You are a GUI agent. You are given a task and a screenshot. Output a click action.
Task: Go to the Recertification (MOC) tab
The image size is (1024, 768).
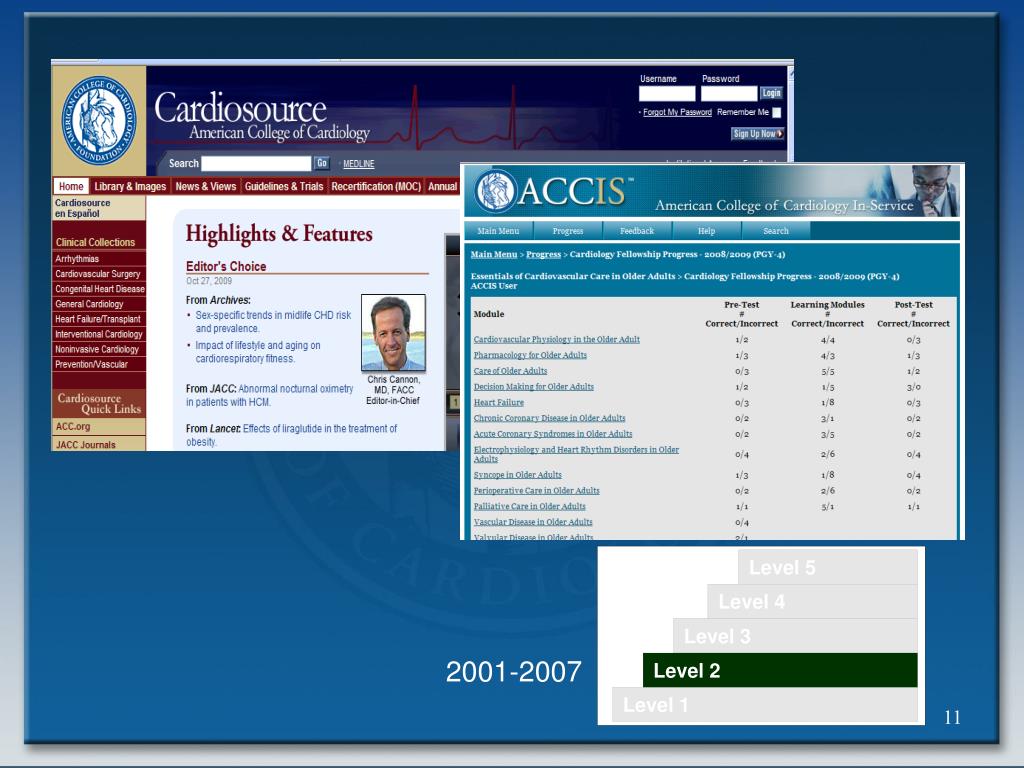(x=376, y=186)
